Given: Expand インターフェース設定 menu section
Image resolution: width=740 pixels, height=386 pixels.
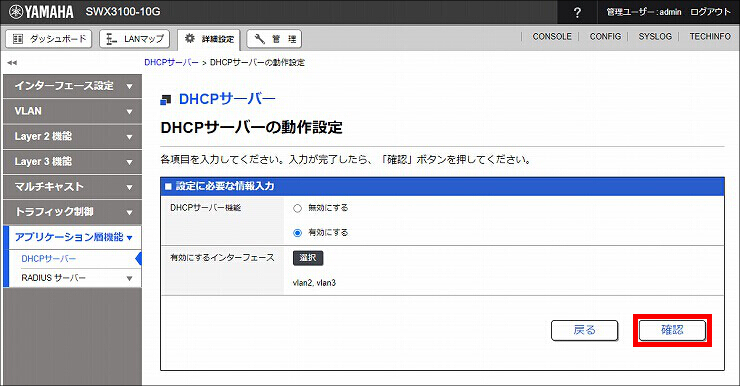Looking at the screenshot, I should pyautogui.click(x=72, y=86).
